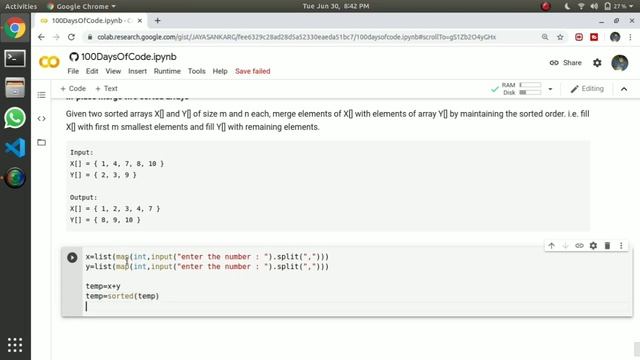Click the RAM usage bar
This screenshot has height=360, width=640.
click(530, 85)
